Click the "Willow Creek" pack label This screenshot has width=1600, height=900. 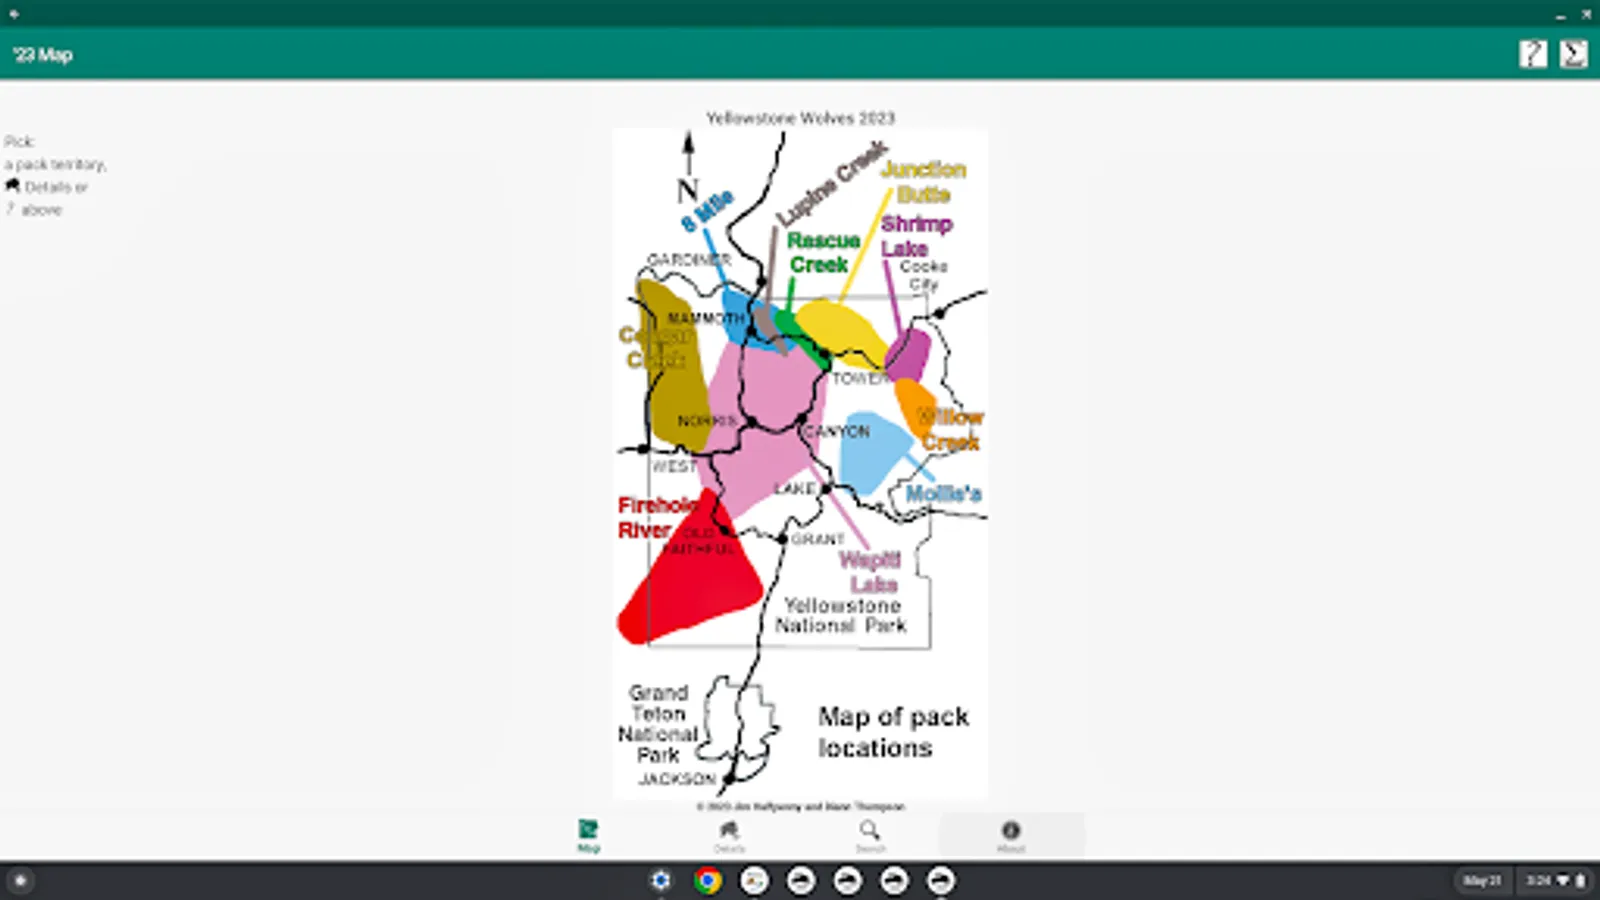[951, 429]
